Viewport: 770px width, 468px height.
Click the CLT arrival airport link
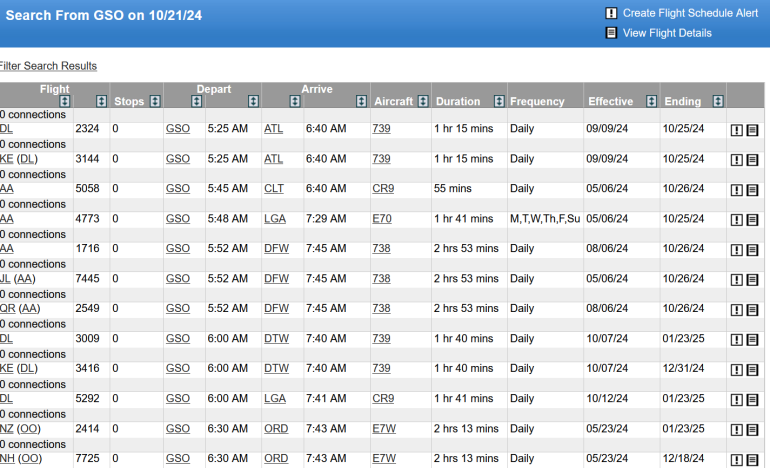[x=274, y=189]
